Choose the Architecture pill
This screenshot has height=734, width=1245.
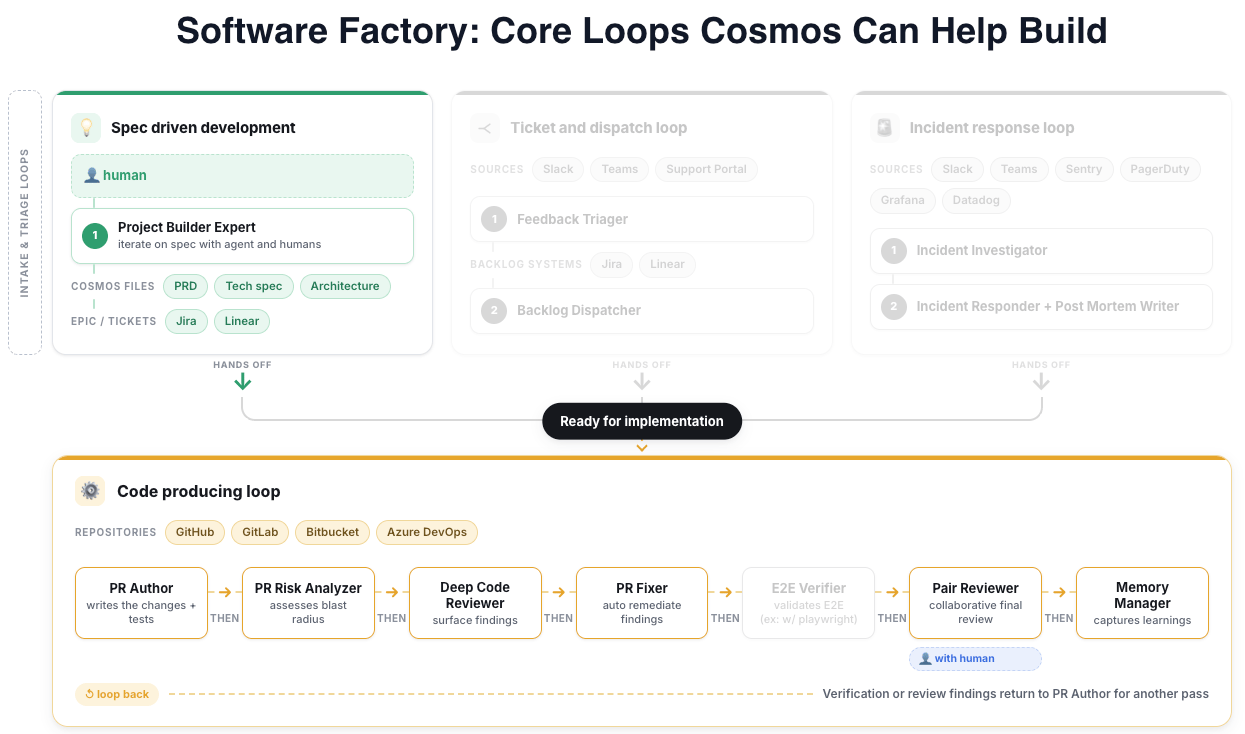point(345,286)
